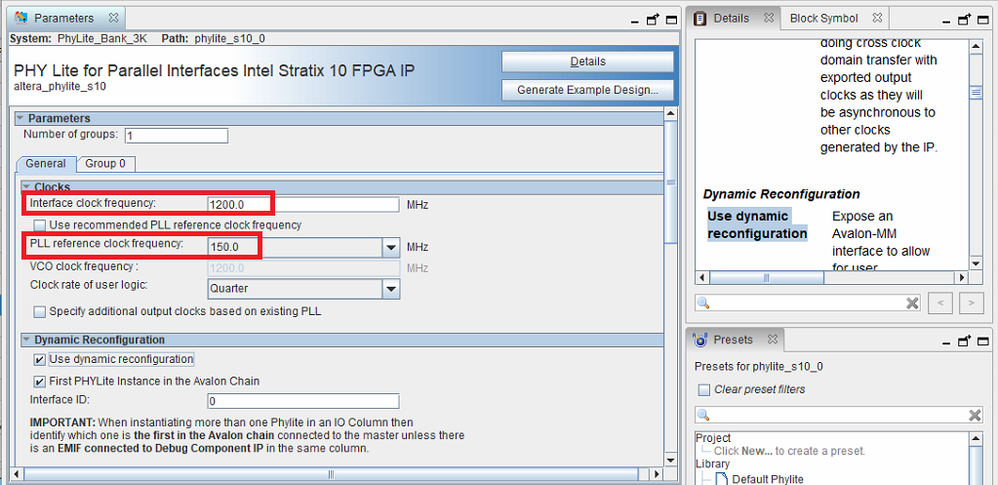
Task: Enable Specify additional output clocks checkbox
Action: pos(40,312)
